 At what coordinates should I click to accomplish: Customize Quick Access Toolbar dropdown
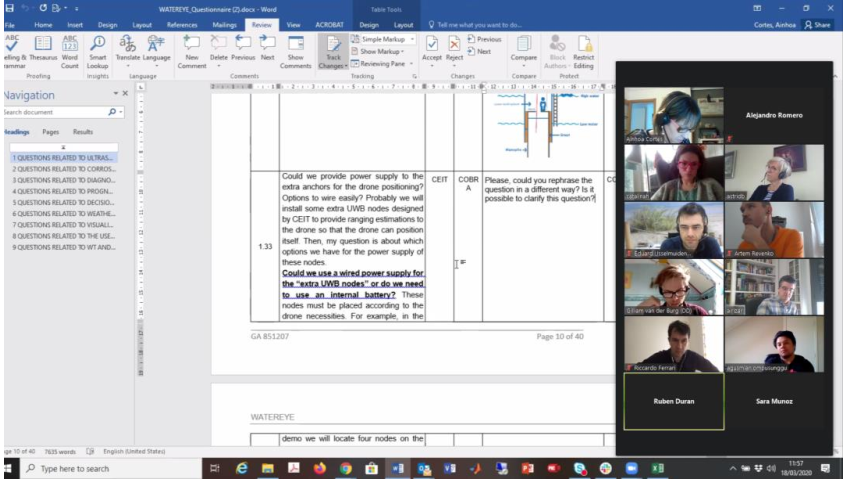click(77, 9)
